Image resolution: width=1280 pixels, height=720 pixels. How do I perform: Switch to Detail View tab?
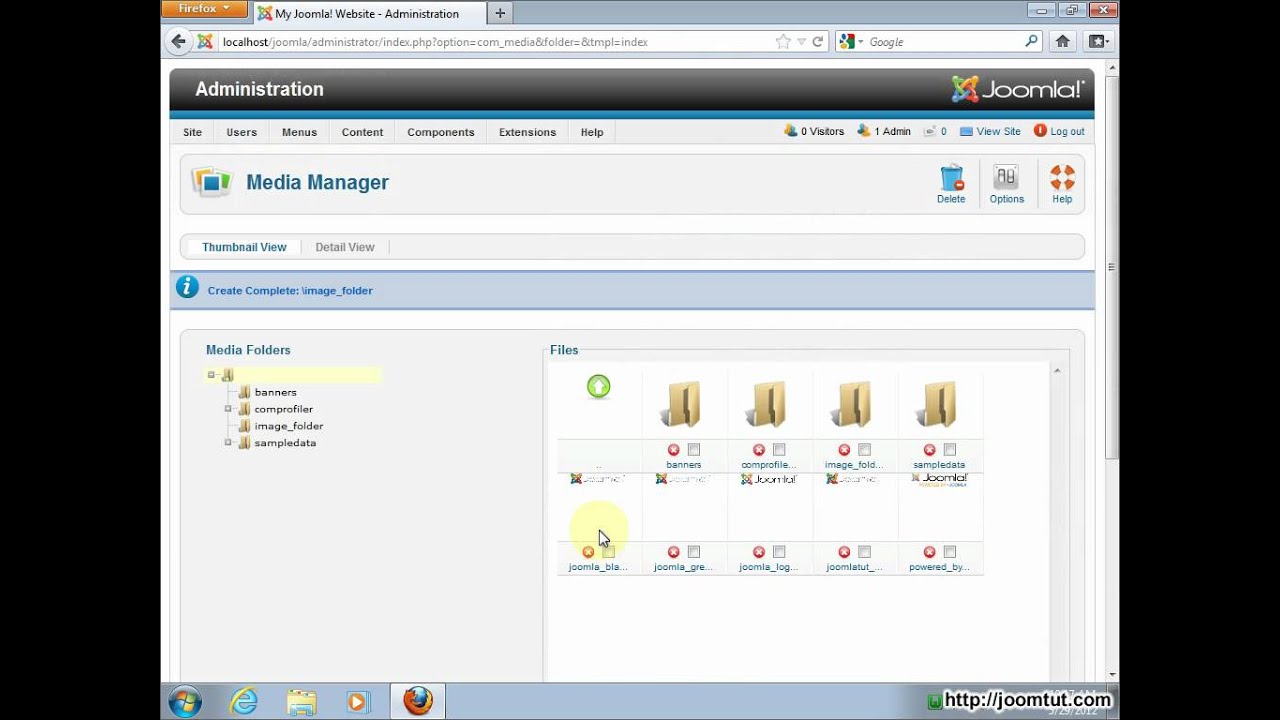[x=344, y=247]
